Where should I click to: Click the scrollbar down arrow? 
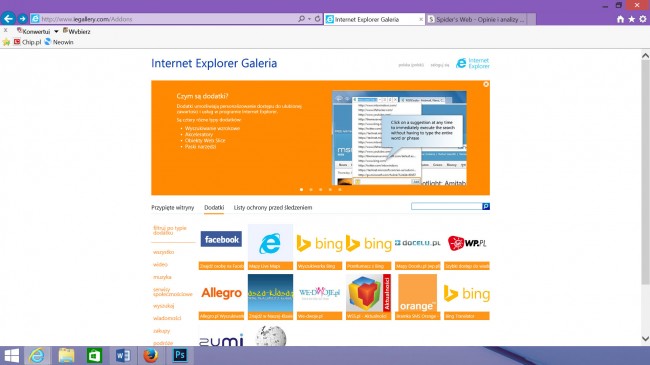(x=645, y=339)
